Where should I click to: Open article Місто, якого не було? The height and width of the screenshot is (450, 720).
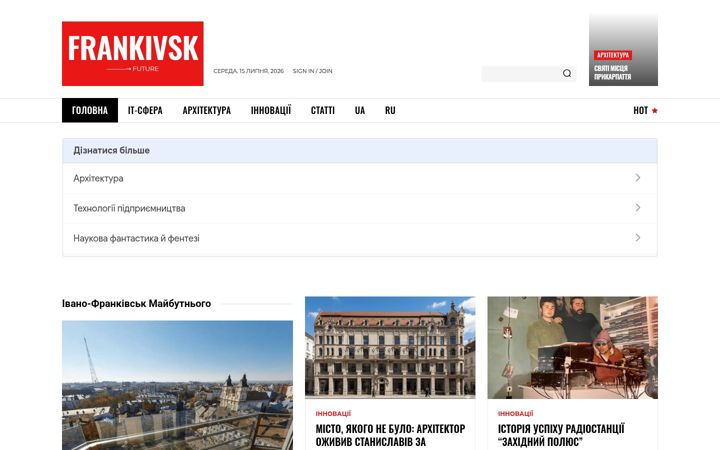390,435
